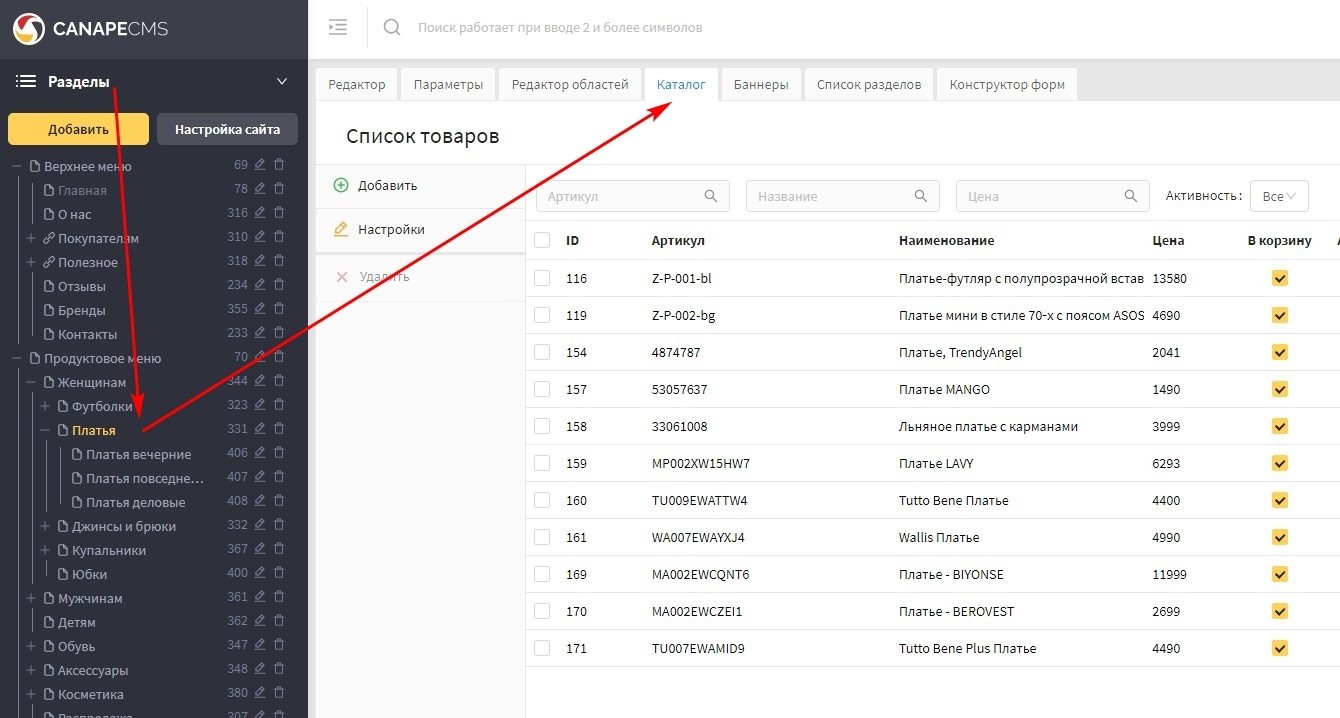
Task: Click the Настройка сайта button
Action: click(x=227, y=129)
